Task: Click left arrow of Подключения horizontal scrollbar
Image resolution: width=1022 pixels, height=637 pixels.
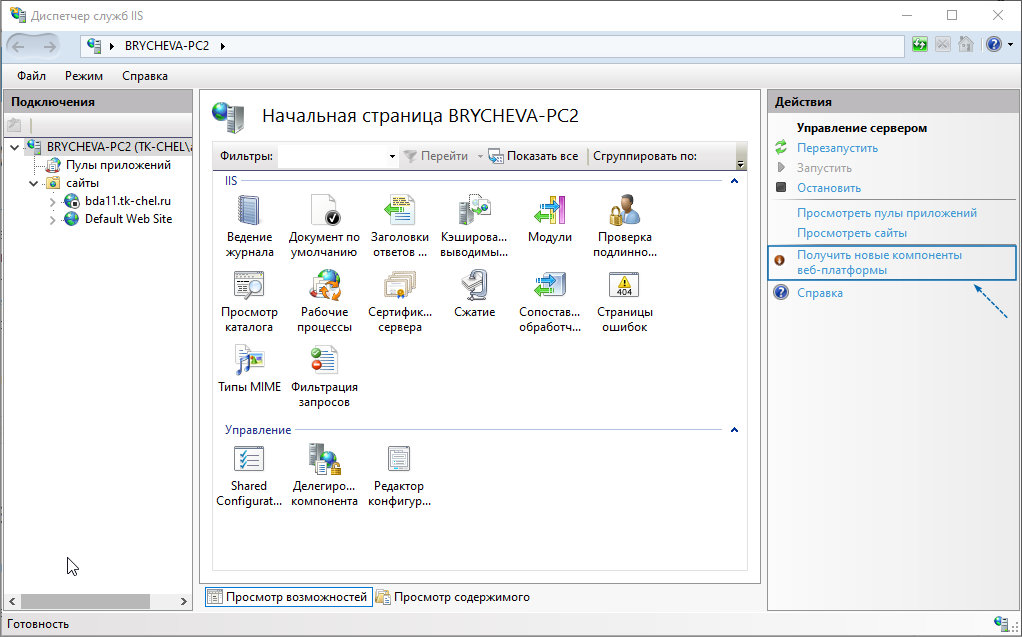Action: (x=12, y=601)
